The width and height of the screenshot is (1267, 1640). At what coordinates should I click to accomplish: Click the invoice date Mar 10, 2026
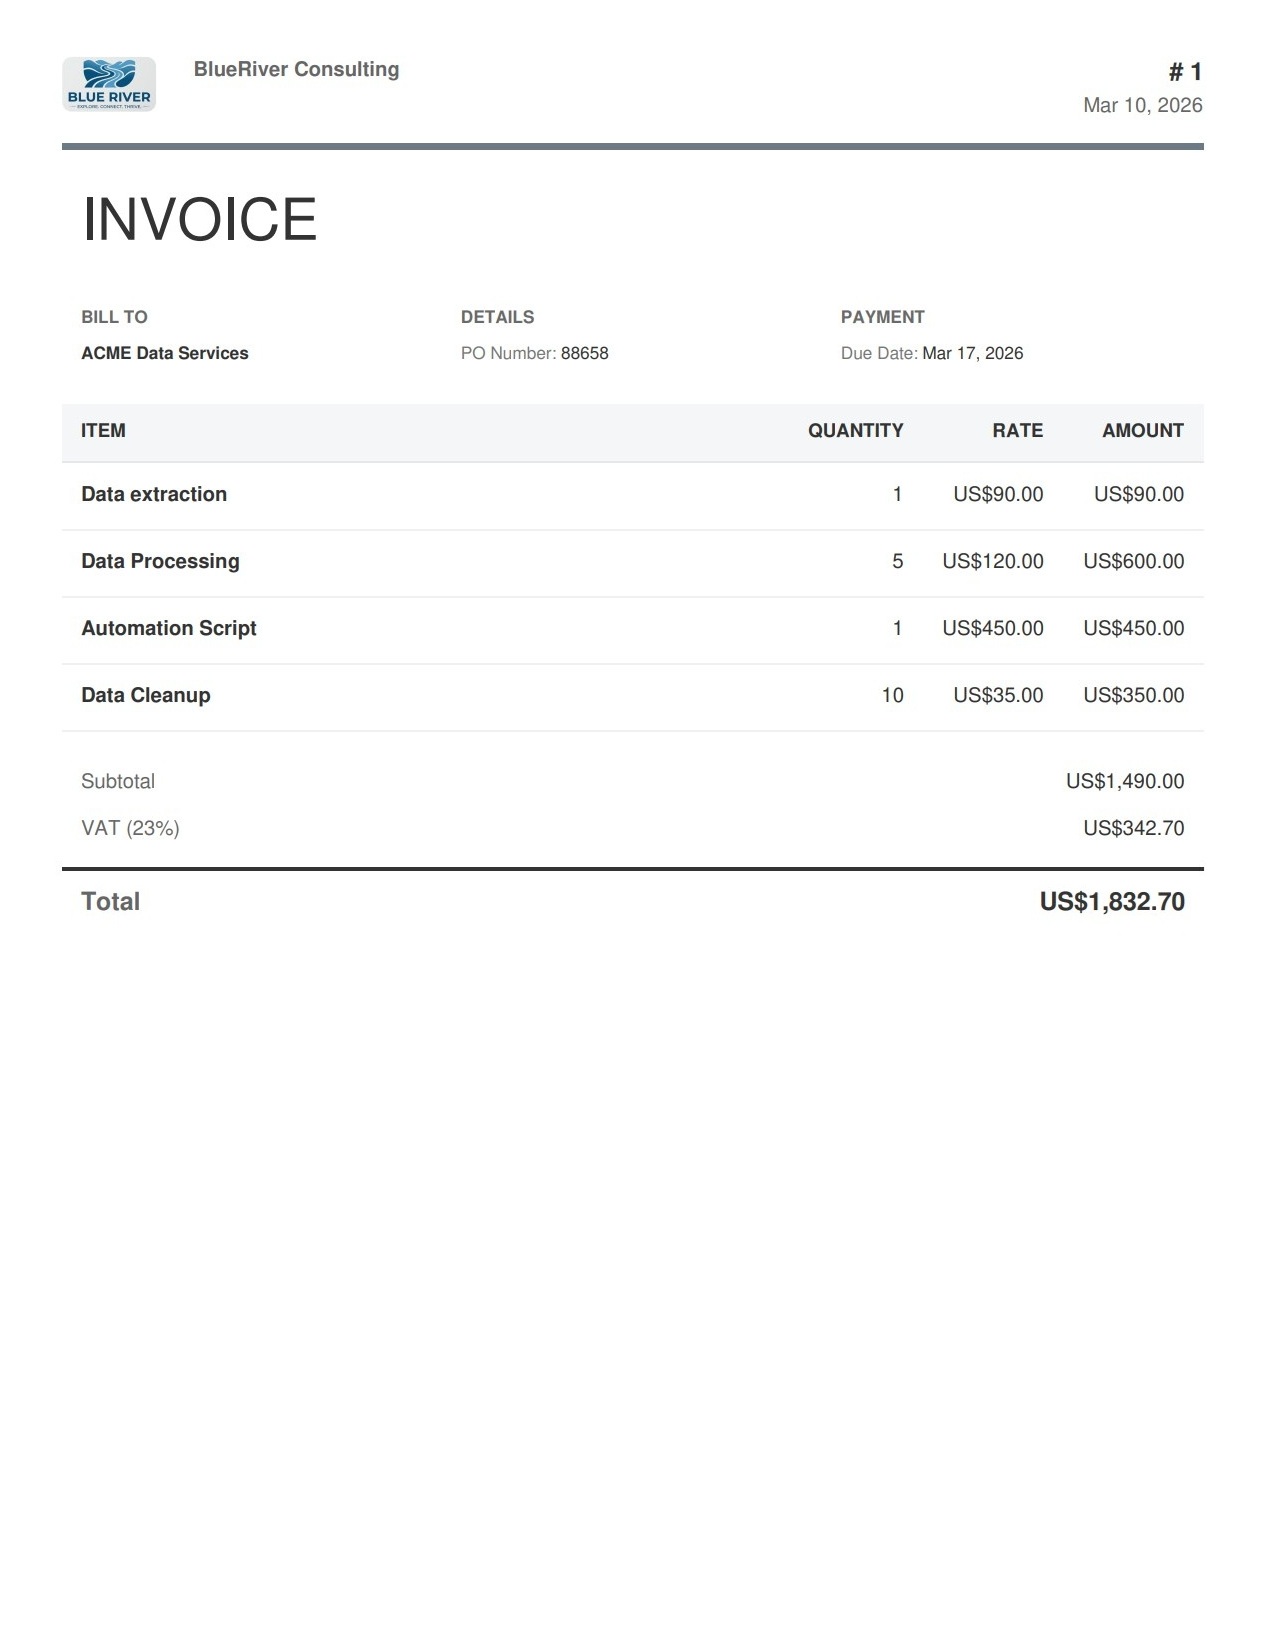pyautogui.click(x=1142, y=105)
